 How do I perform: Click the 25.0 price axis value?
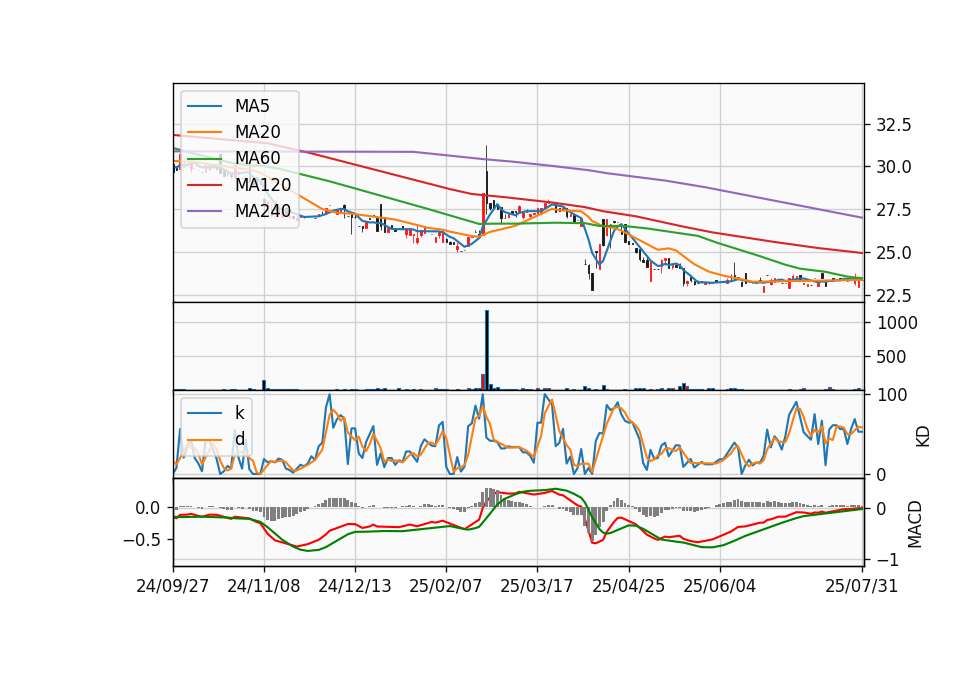click(894, 253)
